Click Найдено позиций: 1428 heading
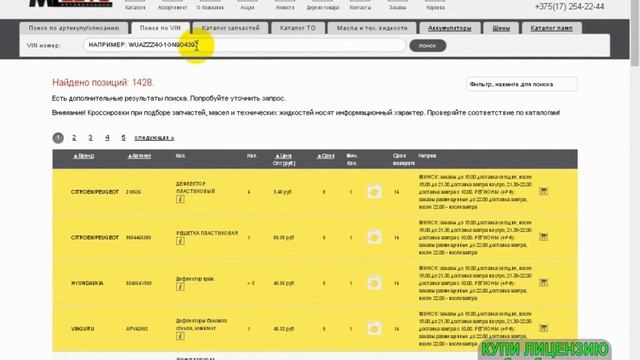The width and height of the screenshot is (640, 360). tap(102, 82)
